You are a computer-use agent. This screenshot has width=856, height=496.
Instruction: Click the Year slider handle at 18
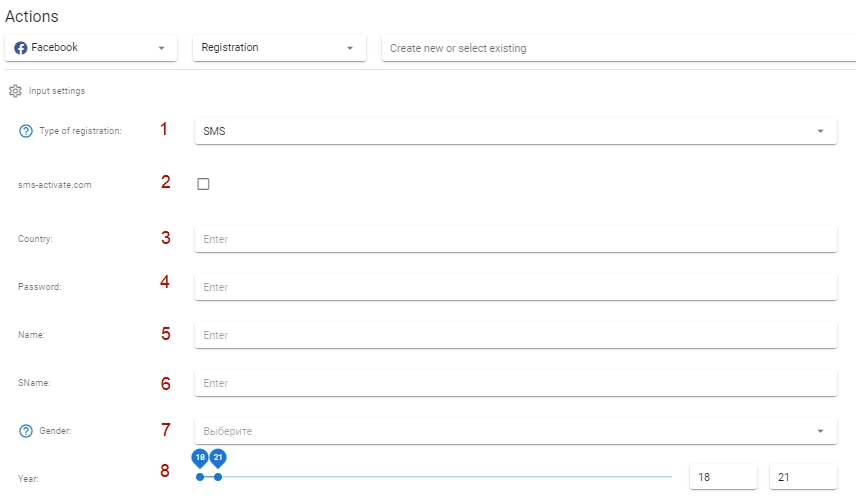(200, 477)
